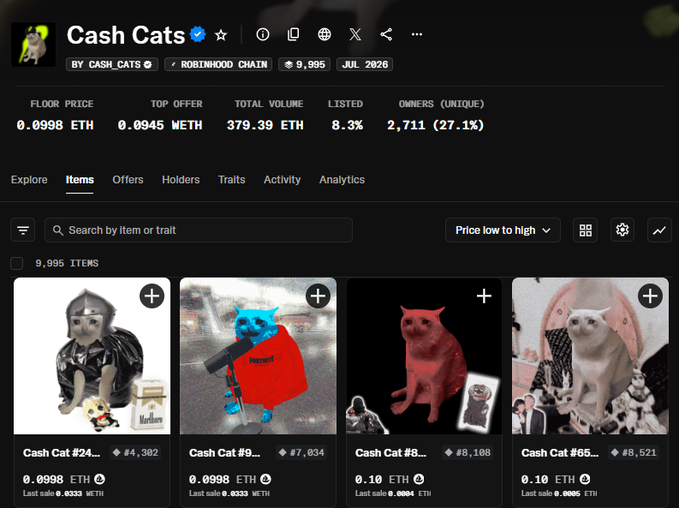Click Last sale 0.0004 ETH text
The image size is (679, 508).
[393, 493]
